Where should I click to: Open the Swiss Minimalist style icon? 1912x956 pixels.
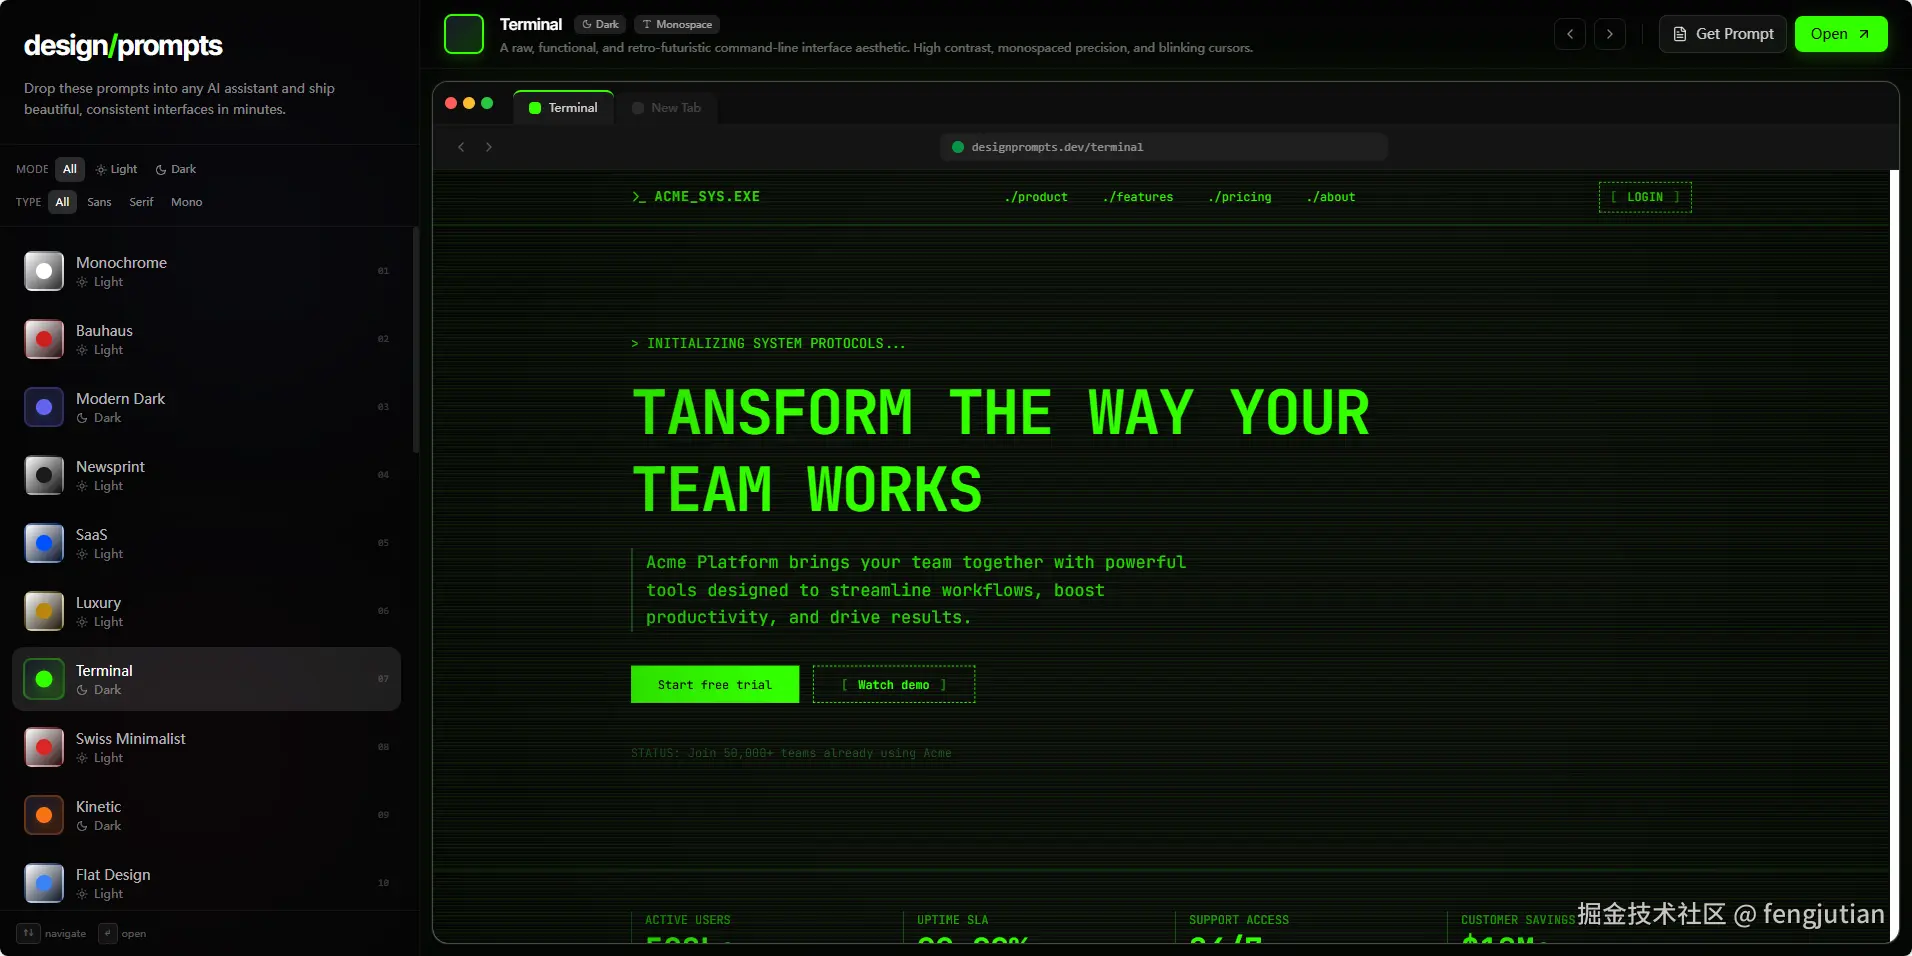(44, 747)
